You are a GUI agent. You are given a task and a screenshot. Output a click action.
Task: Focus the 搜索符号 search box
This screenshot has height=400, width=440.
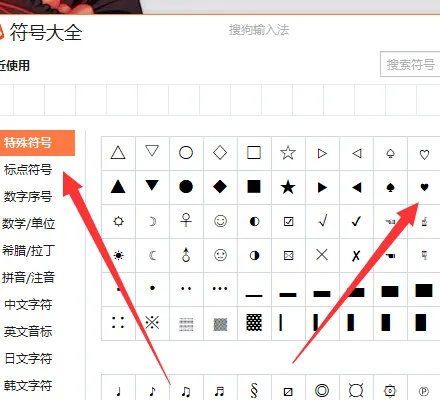click(x=410, y=64)
